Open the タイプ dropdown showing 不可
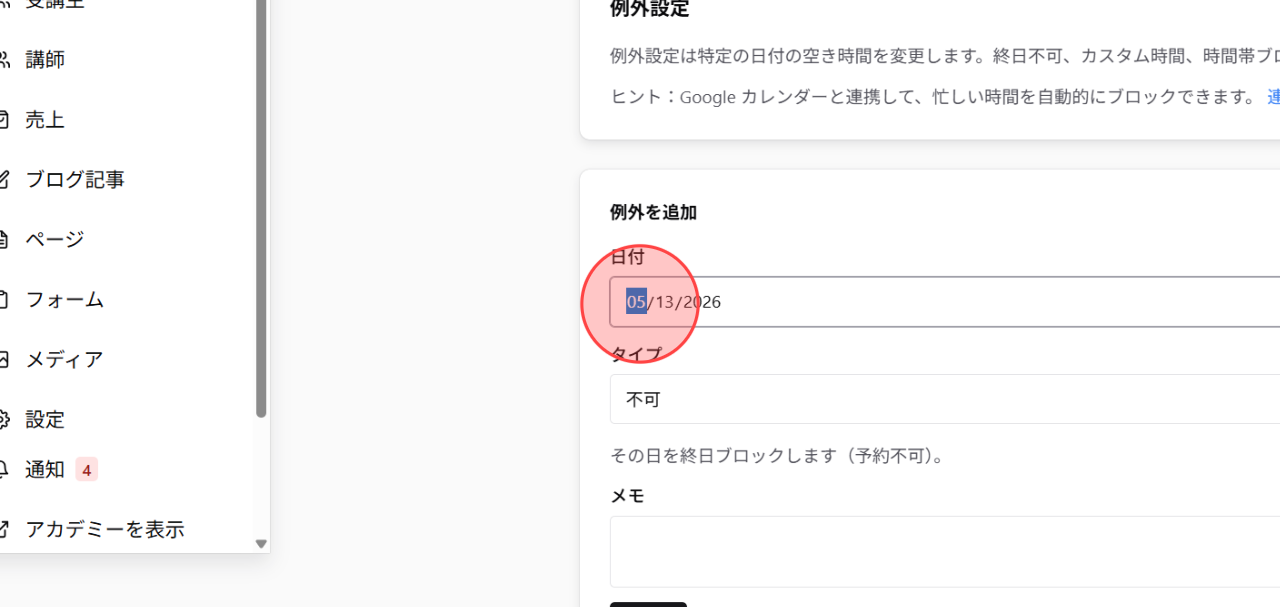 (945, 399)
